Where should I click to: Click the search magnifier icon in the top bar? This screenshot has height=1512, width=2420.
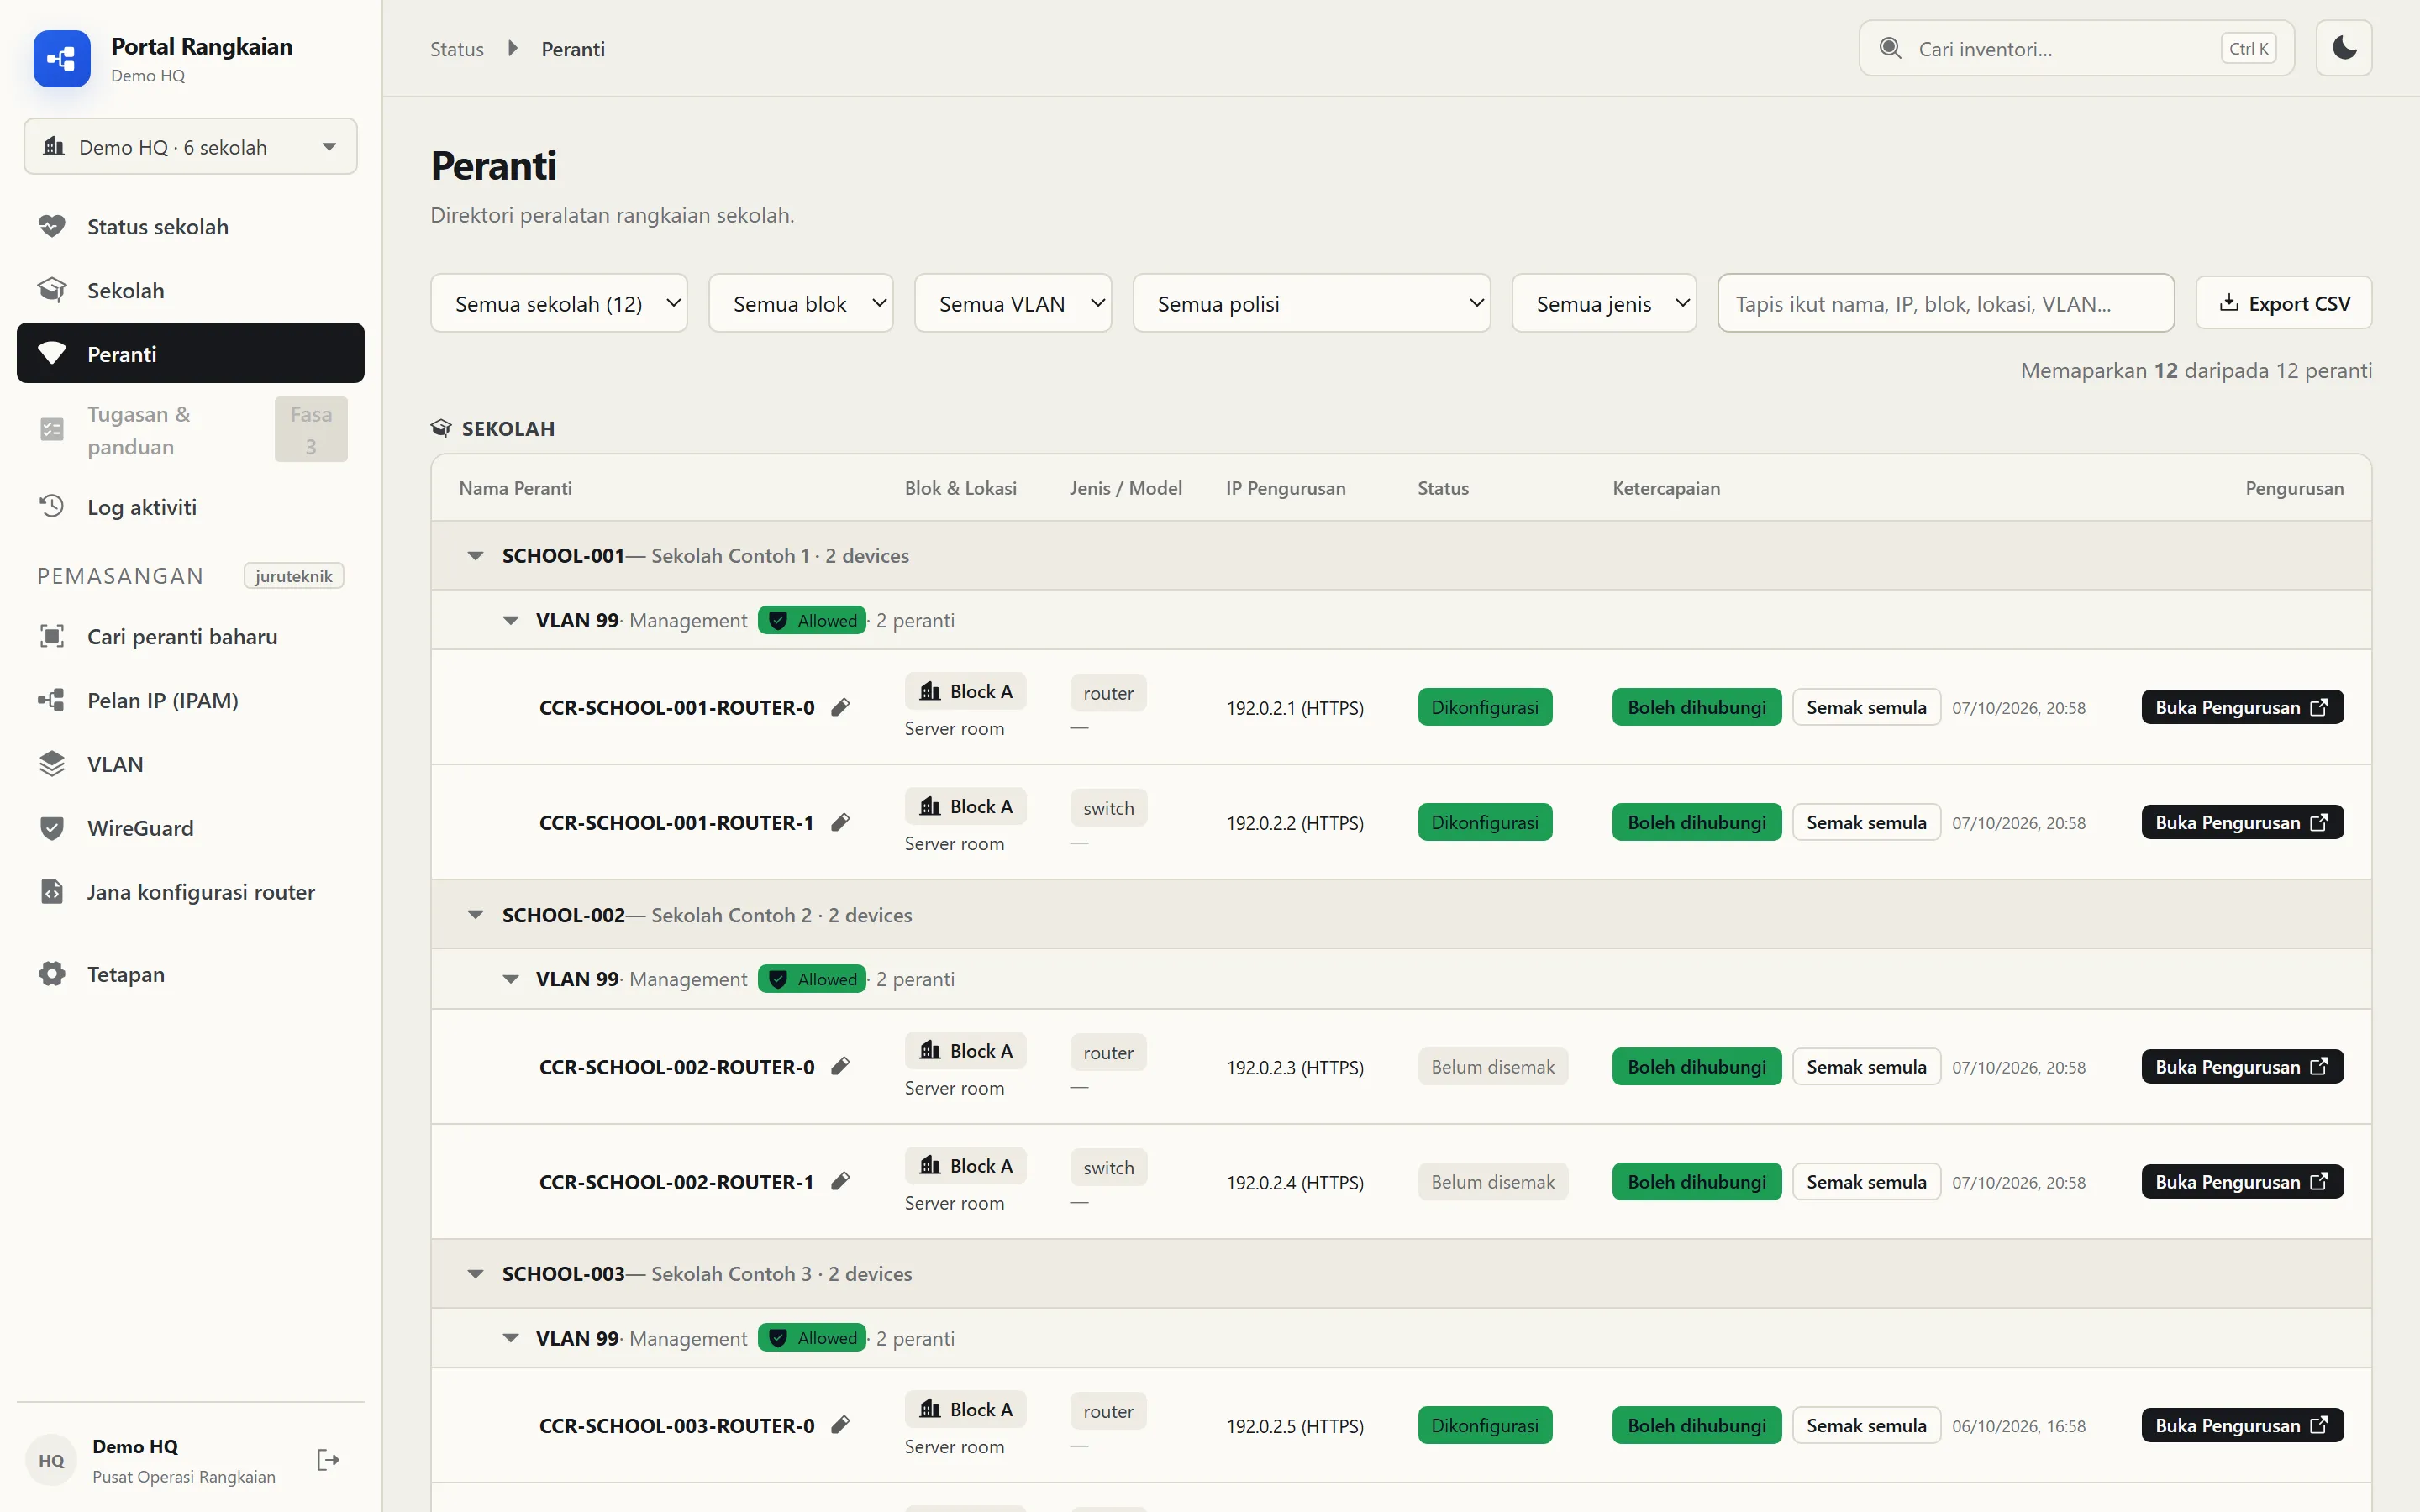(1890, 48)
